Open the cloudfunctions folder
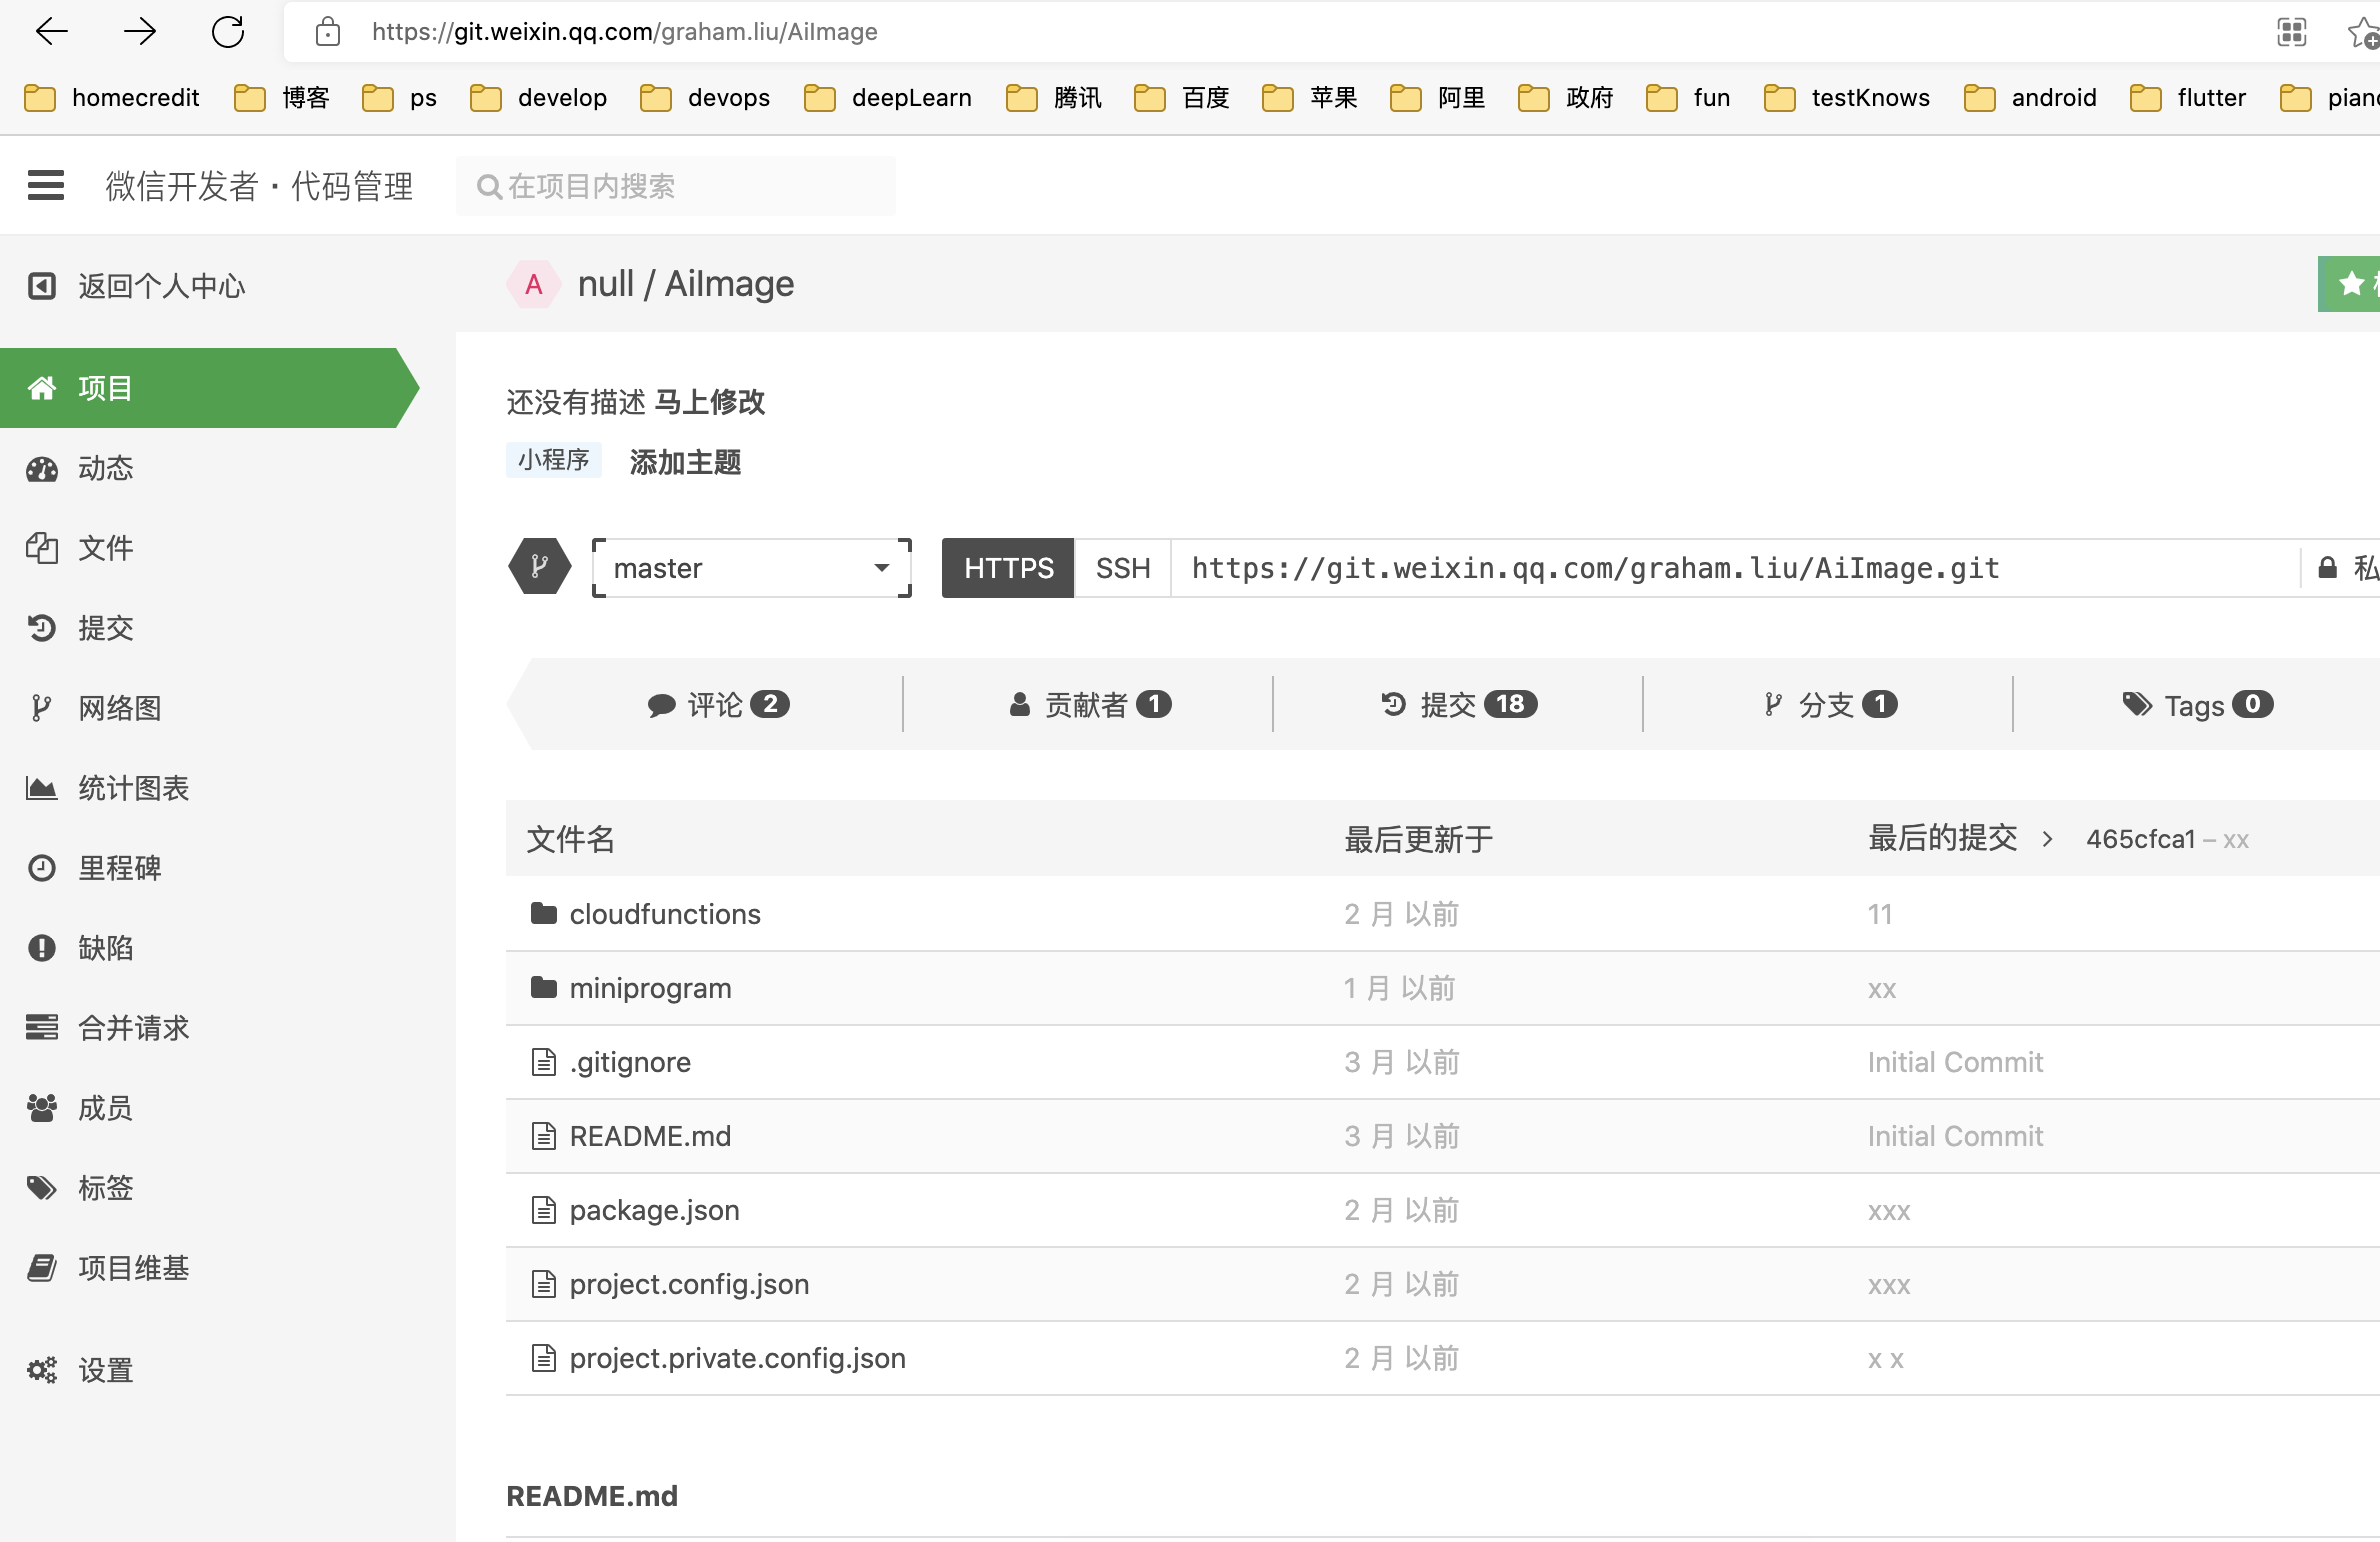Image resolution: width=2380 pixels, height=1542 pixels. tap(664, 914)
